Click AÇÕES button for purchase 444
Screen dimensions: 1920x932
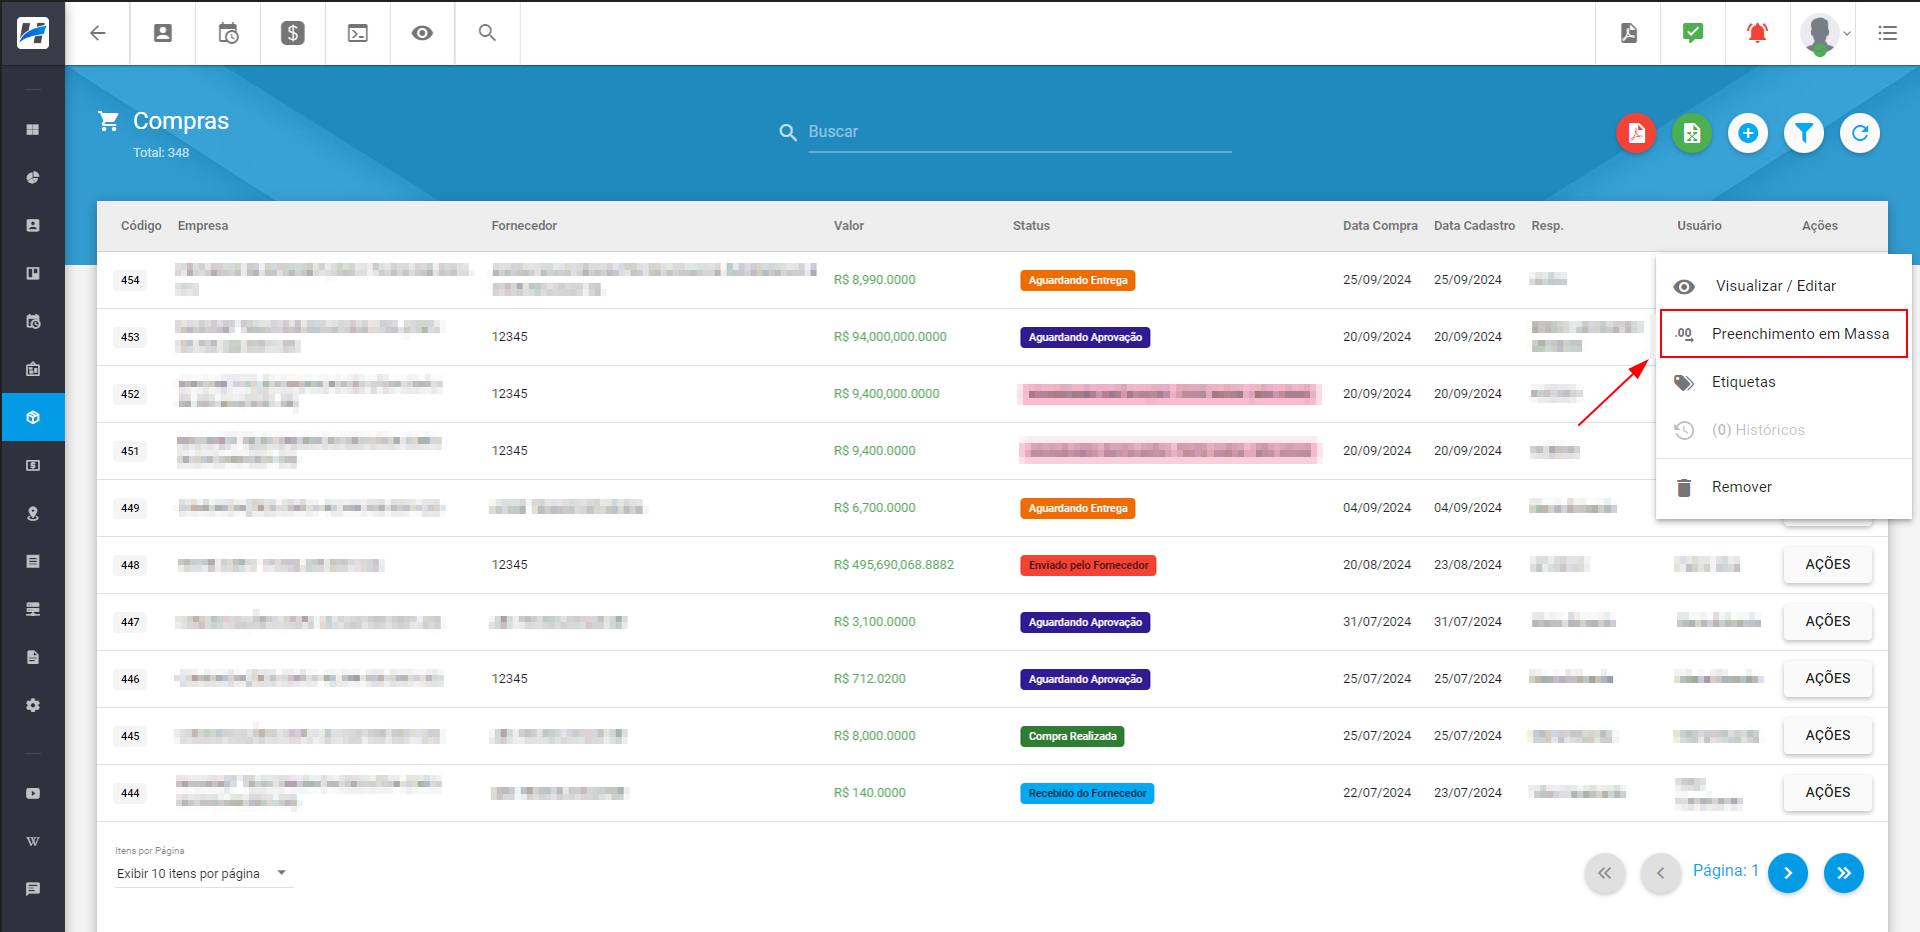tap(1828, 793)
